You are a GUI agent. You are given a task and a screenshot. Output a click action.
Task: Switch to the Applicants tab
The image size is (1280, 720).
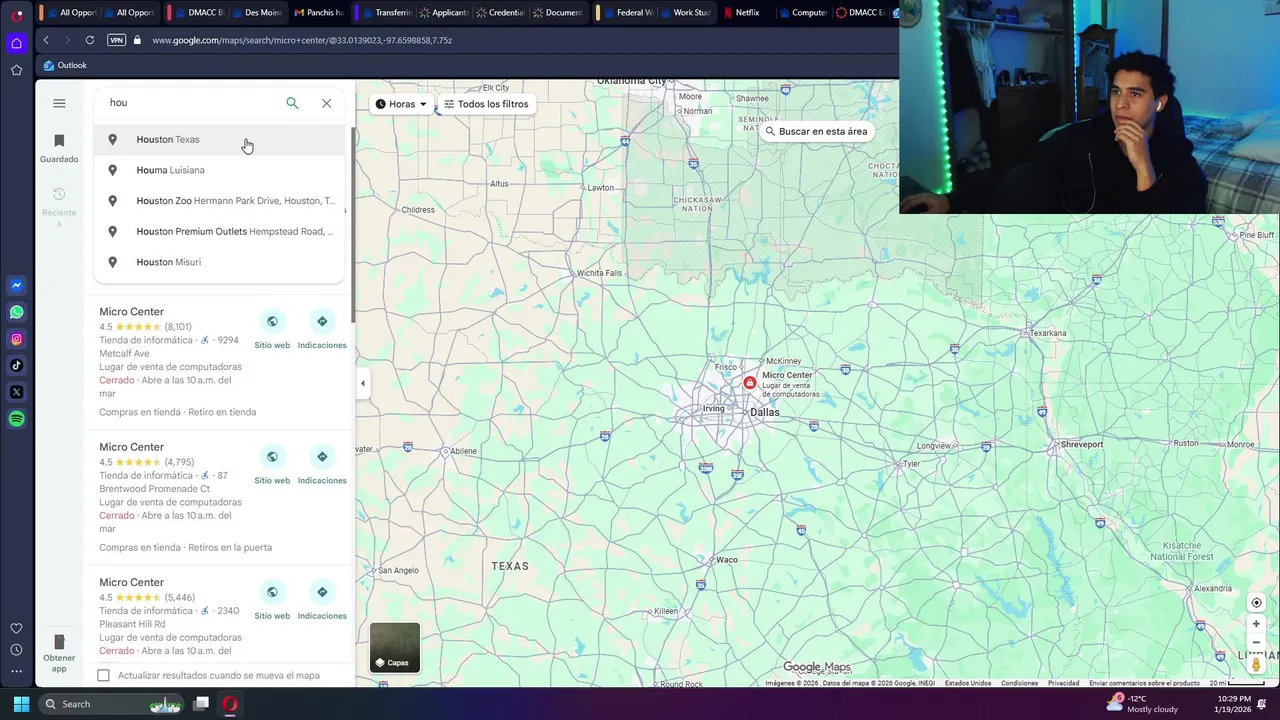(x=443, y=13)
